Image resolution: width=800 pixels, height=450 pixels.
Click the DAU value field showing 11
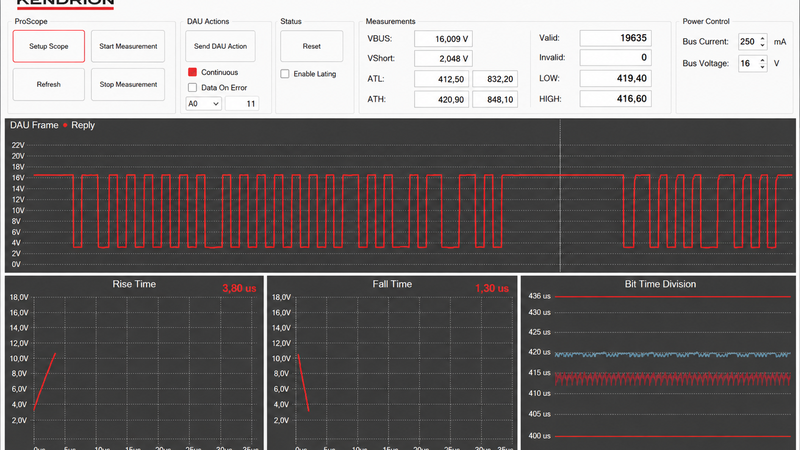coord(242,104)
